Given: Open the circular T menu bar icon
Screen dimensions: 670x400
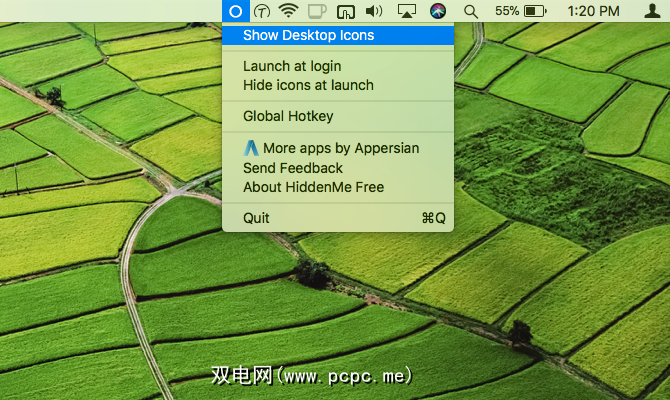Looking at the screenshot, I should [x=262, y=11].
